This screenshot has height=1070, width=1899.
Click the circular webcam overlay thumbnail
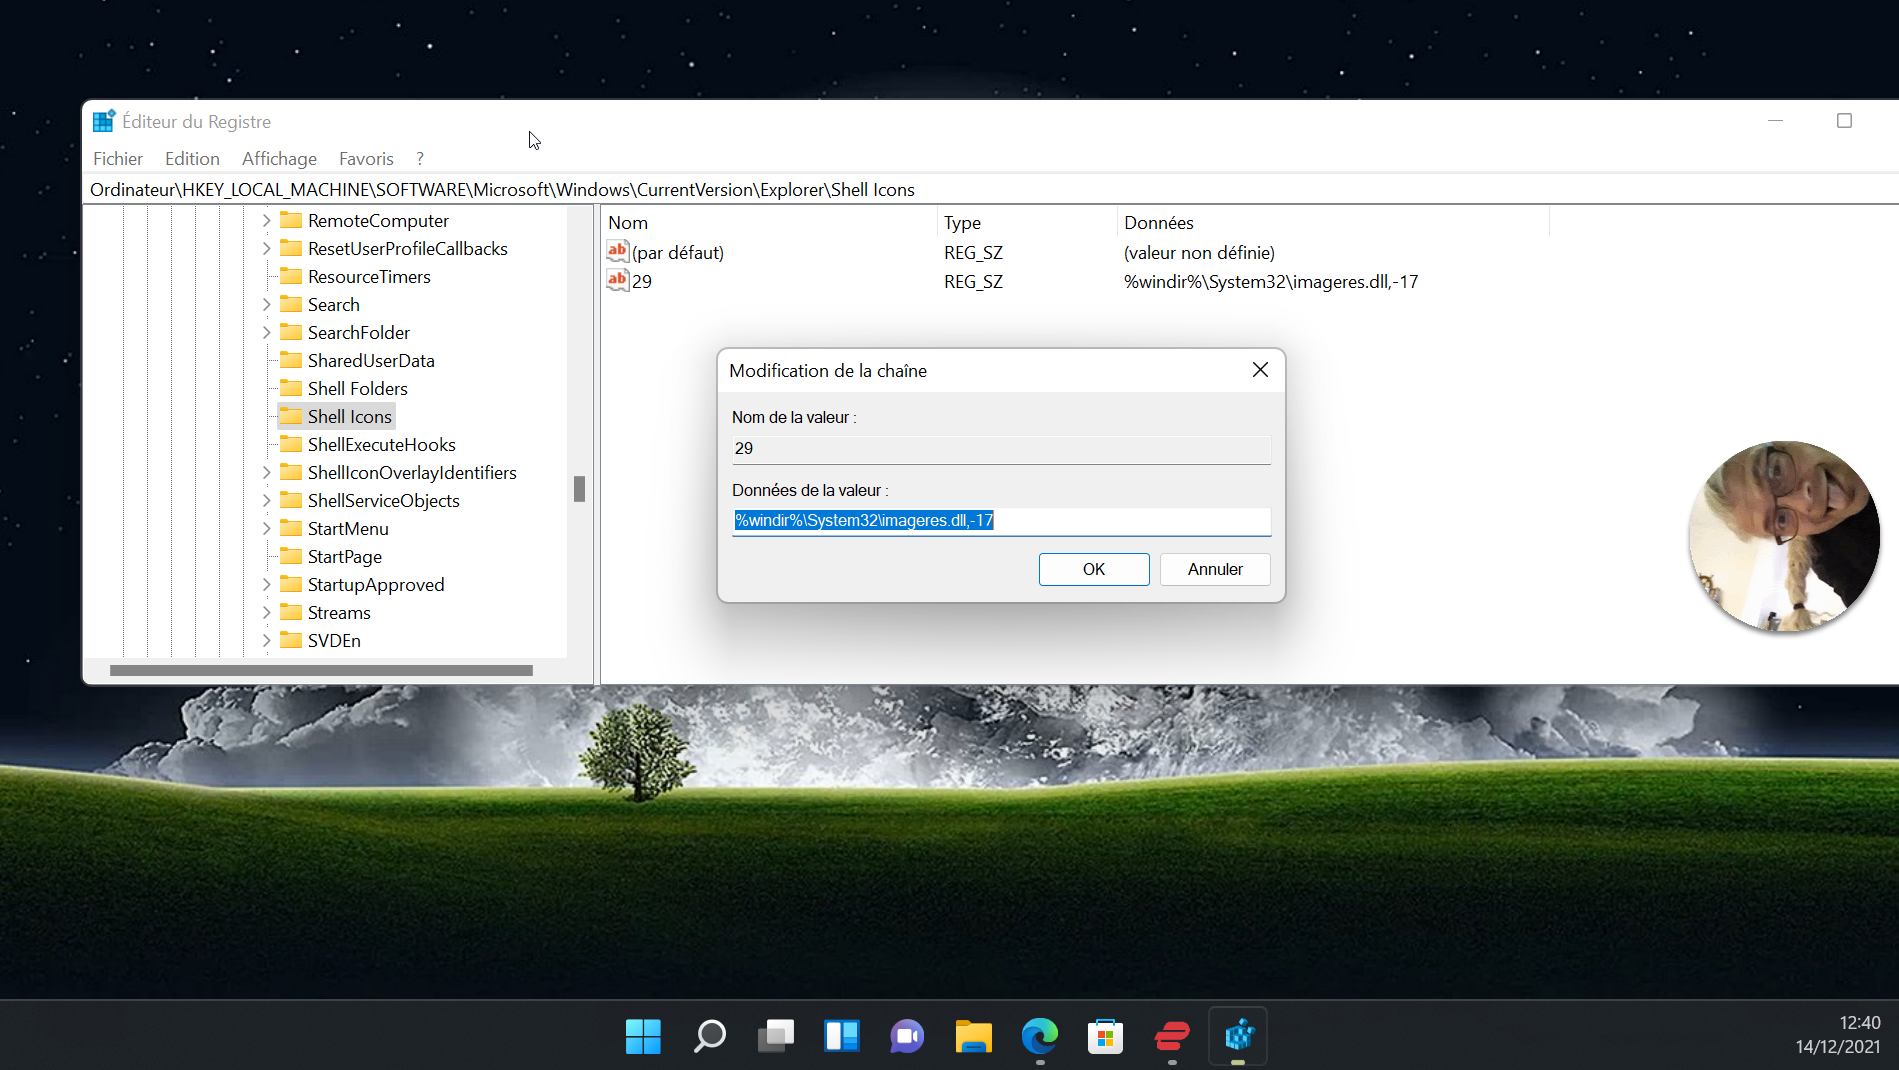1784,536
